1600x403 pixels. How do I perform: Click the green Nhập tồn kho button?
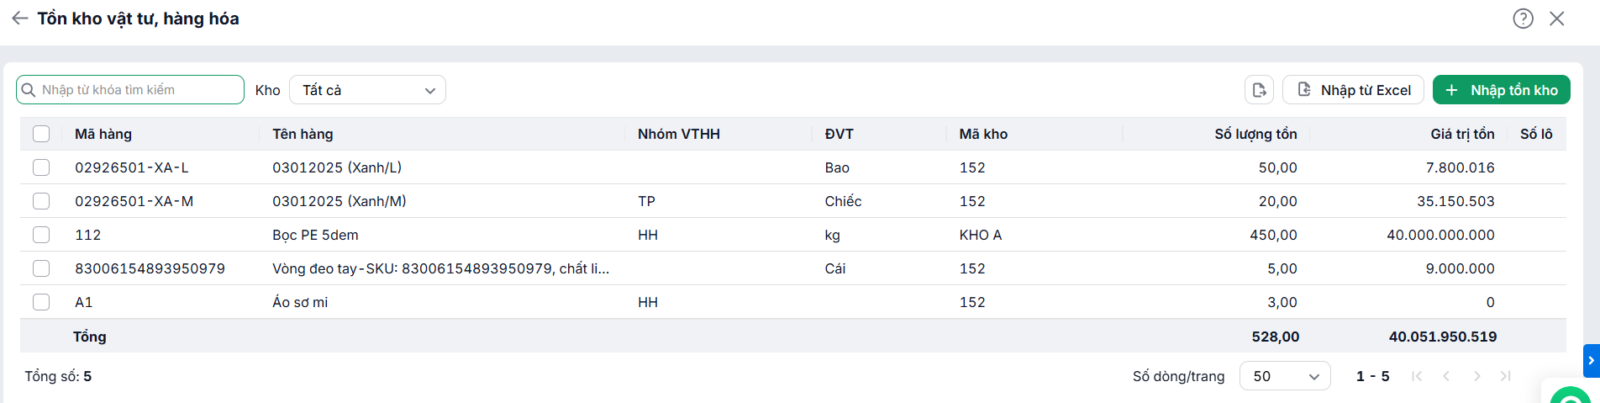1501,90
